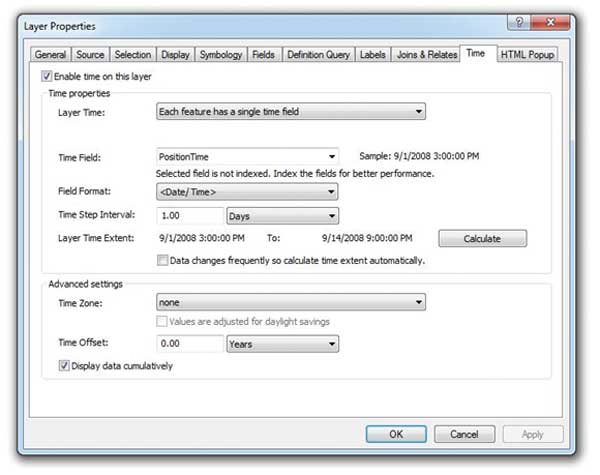The width and height of the screenshot is (600, 475).
Task: Click the Cancel button
Action: 465,434
